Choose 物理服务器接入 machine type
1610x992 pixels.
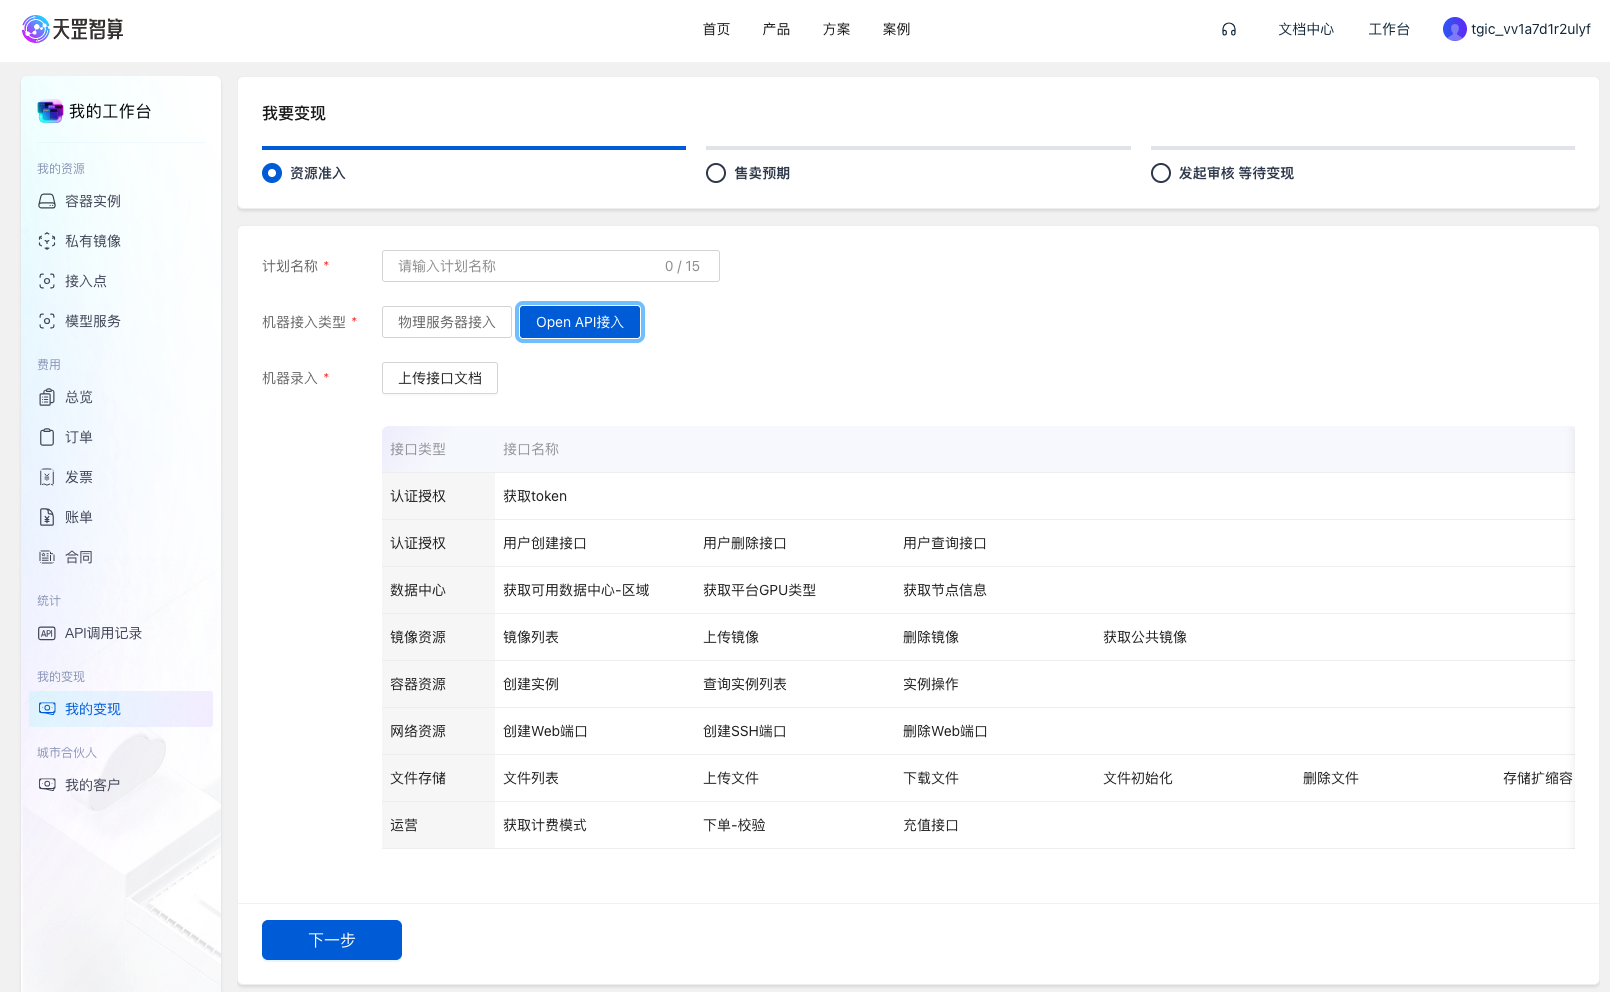coord(447,322)
